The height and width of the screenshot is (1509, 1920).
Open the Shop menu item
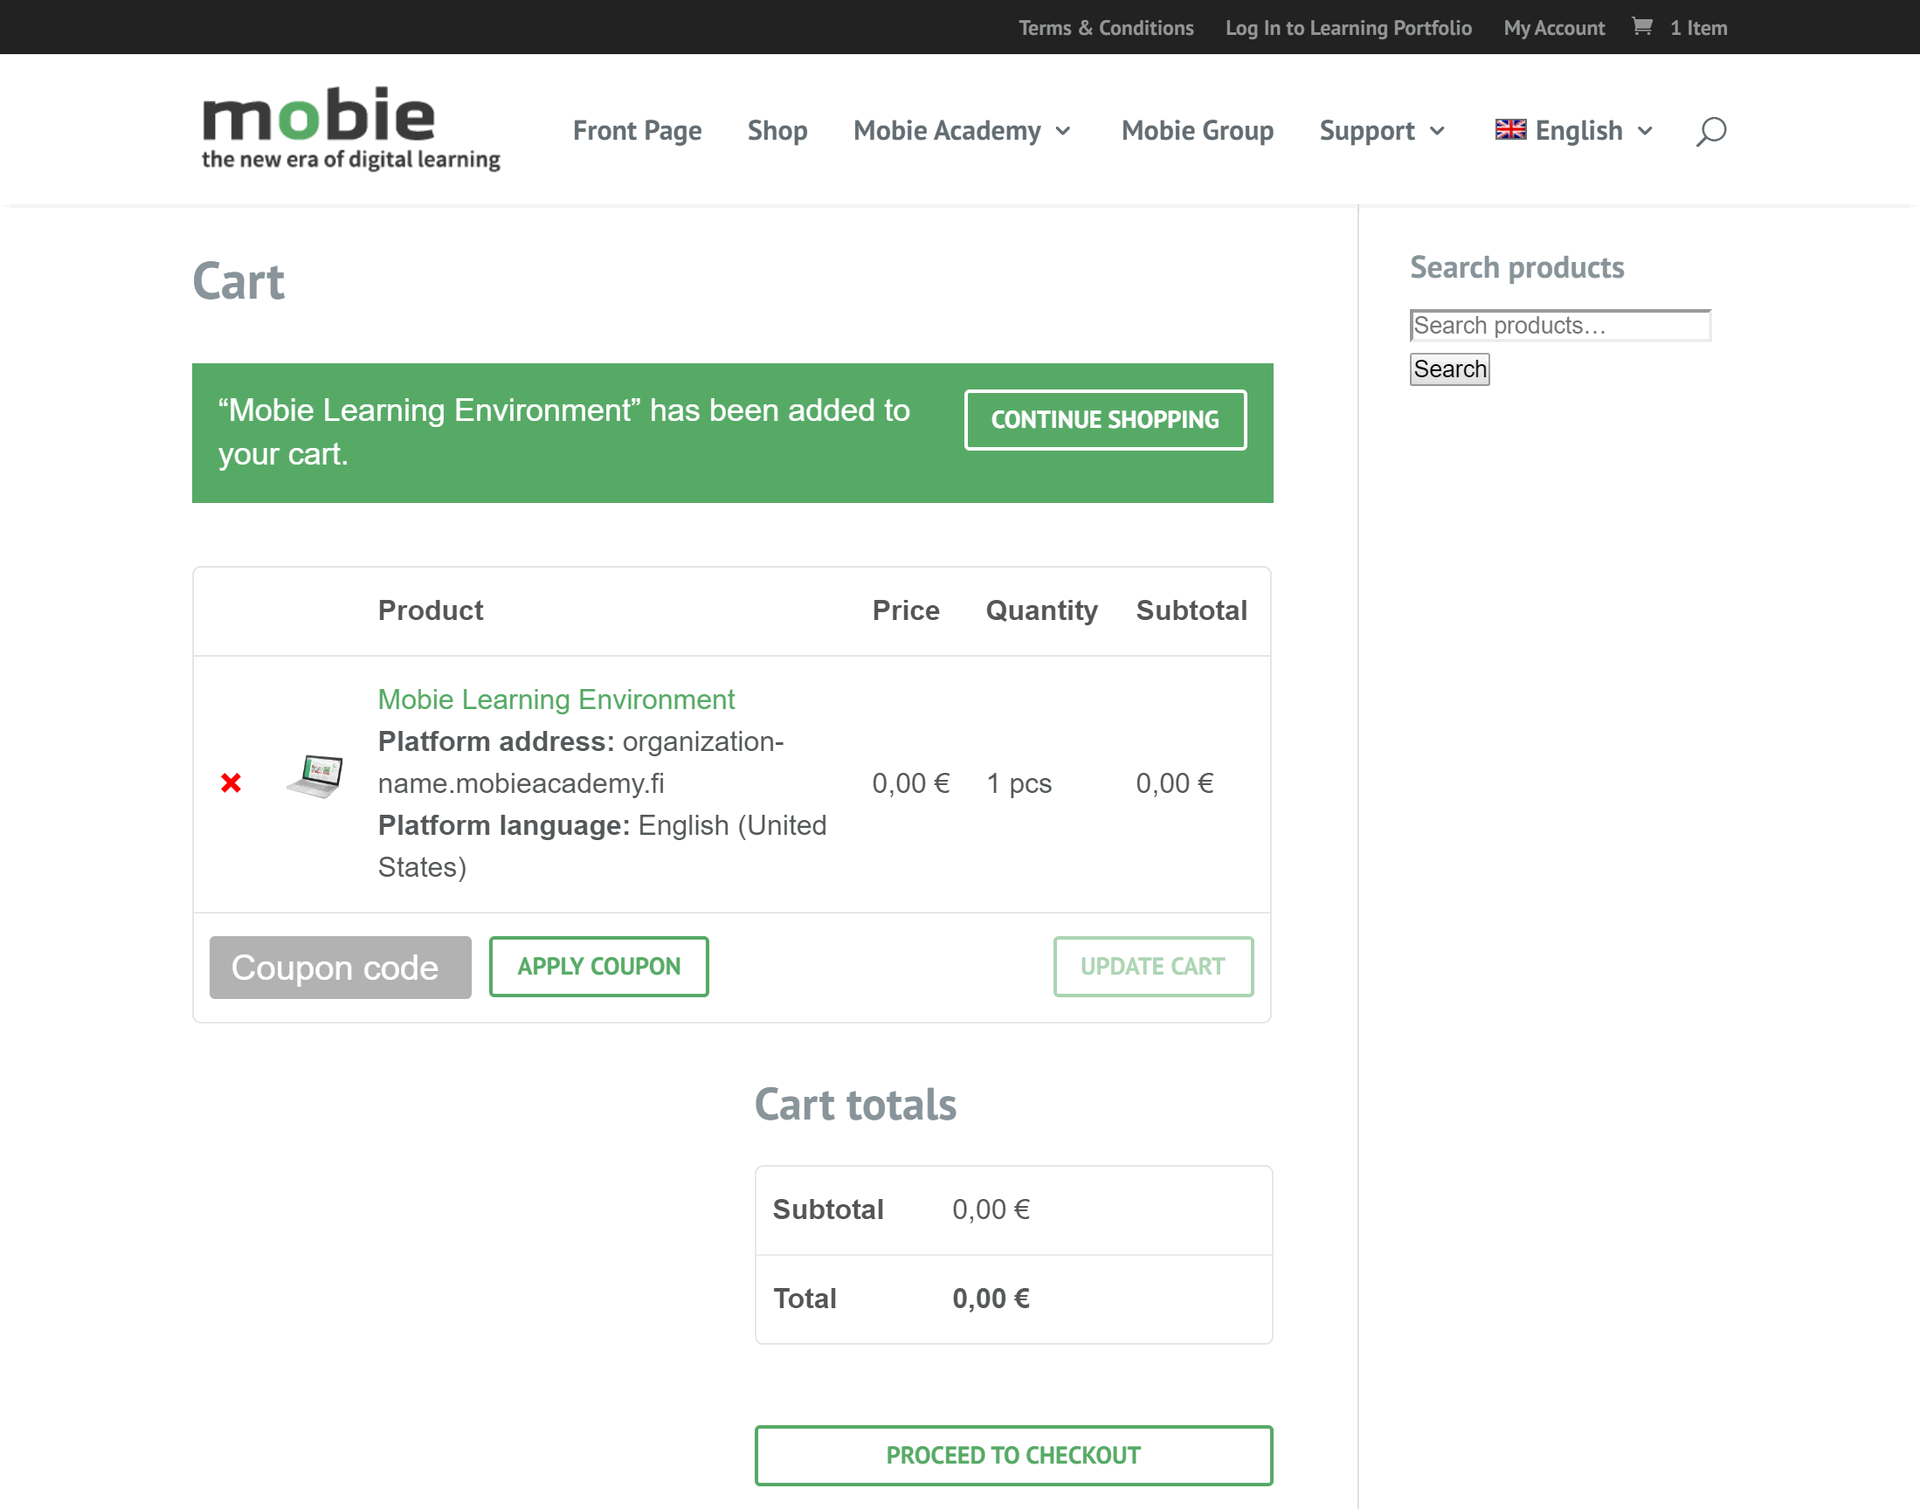pyautogui.click(x=777, y=131)
